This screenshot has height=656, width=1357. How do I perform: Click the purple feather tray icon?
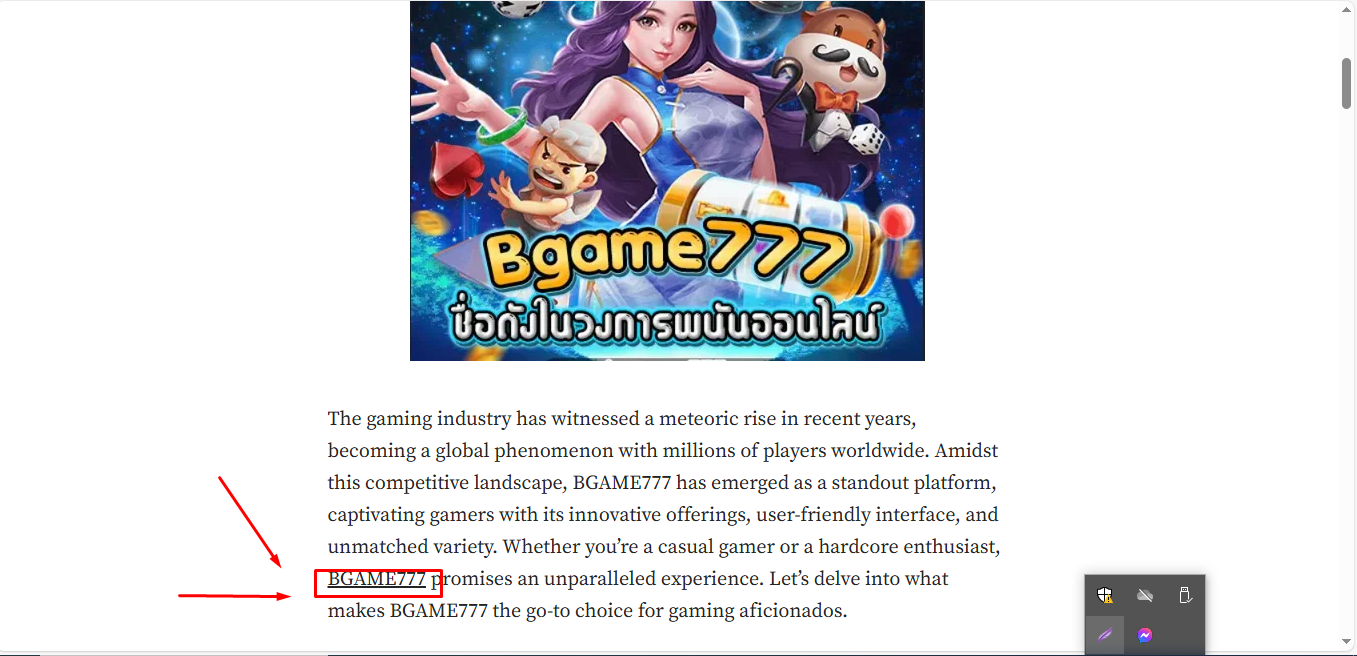[x=1105, y=635]
